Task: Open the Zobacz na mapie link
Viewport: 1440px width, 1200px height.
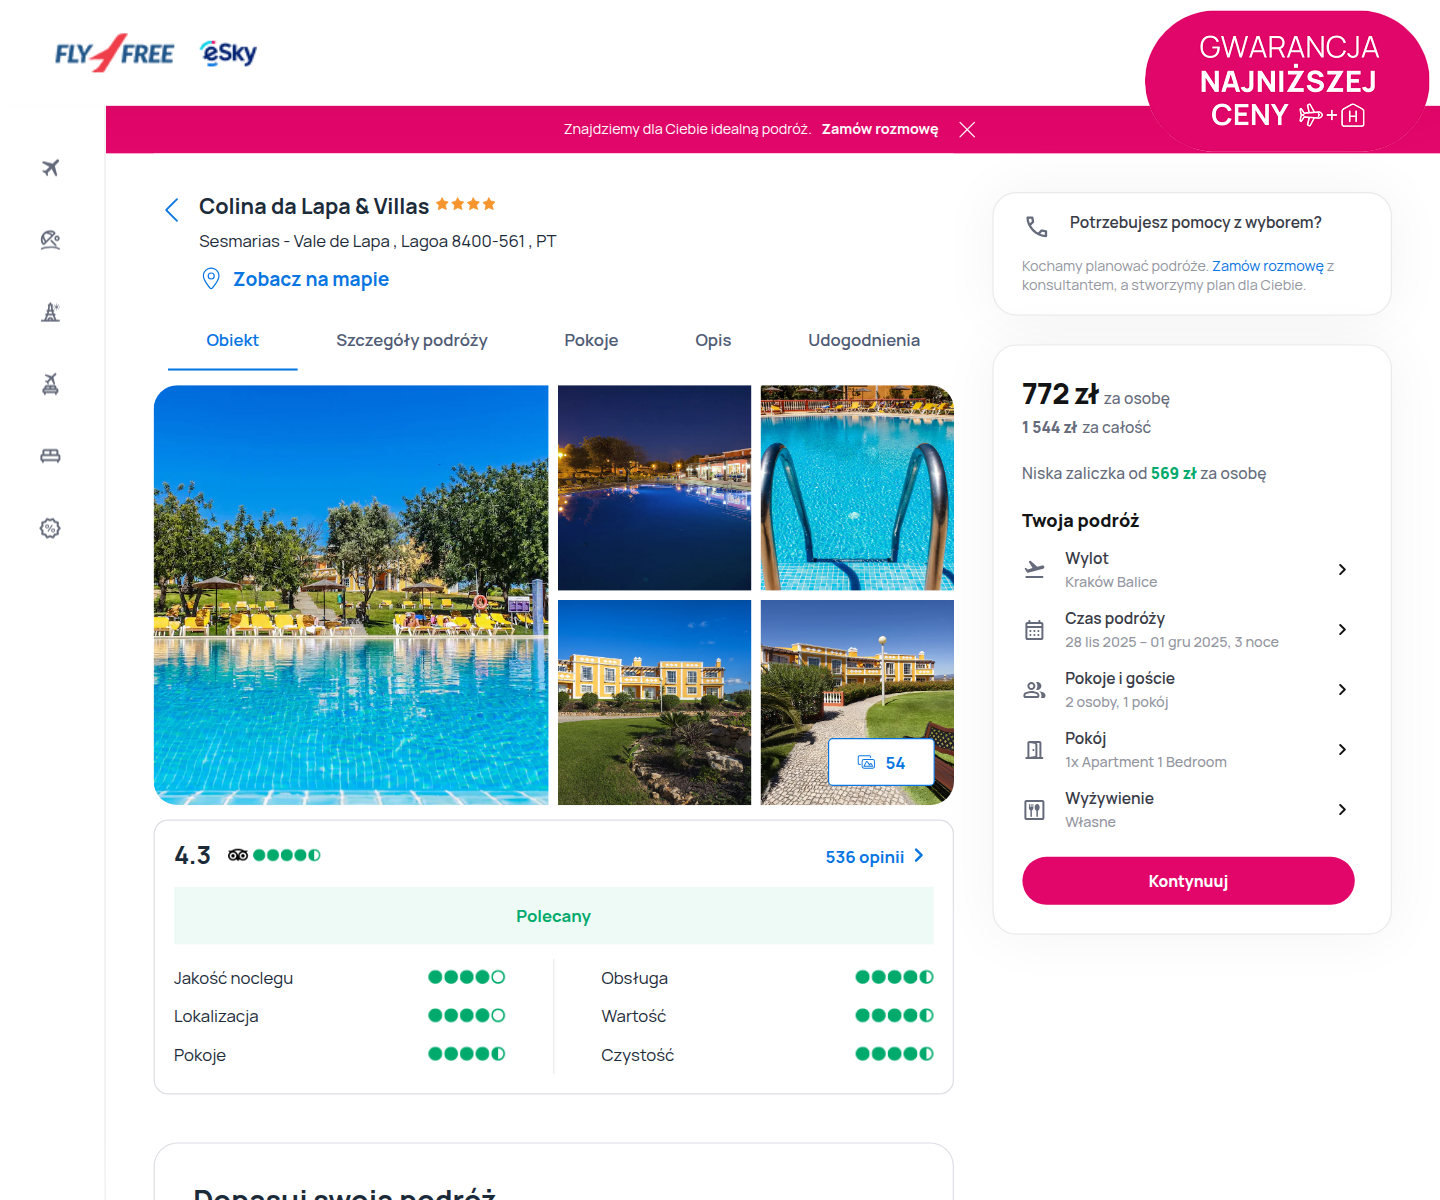Action: (311, 280)
